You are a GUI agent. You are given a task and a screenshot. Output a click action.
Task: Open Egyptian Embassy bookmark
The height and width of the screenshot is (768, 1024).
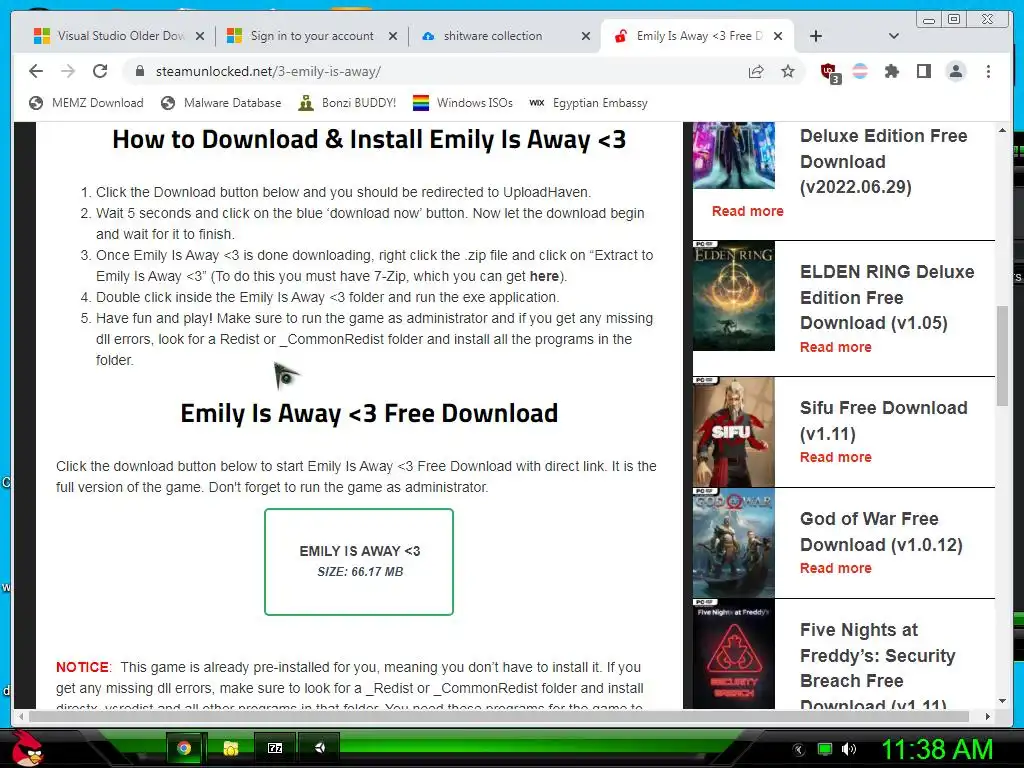point(588,103)
